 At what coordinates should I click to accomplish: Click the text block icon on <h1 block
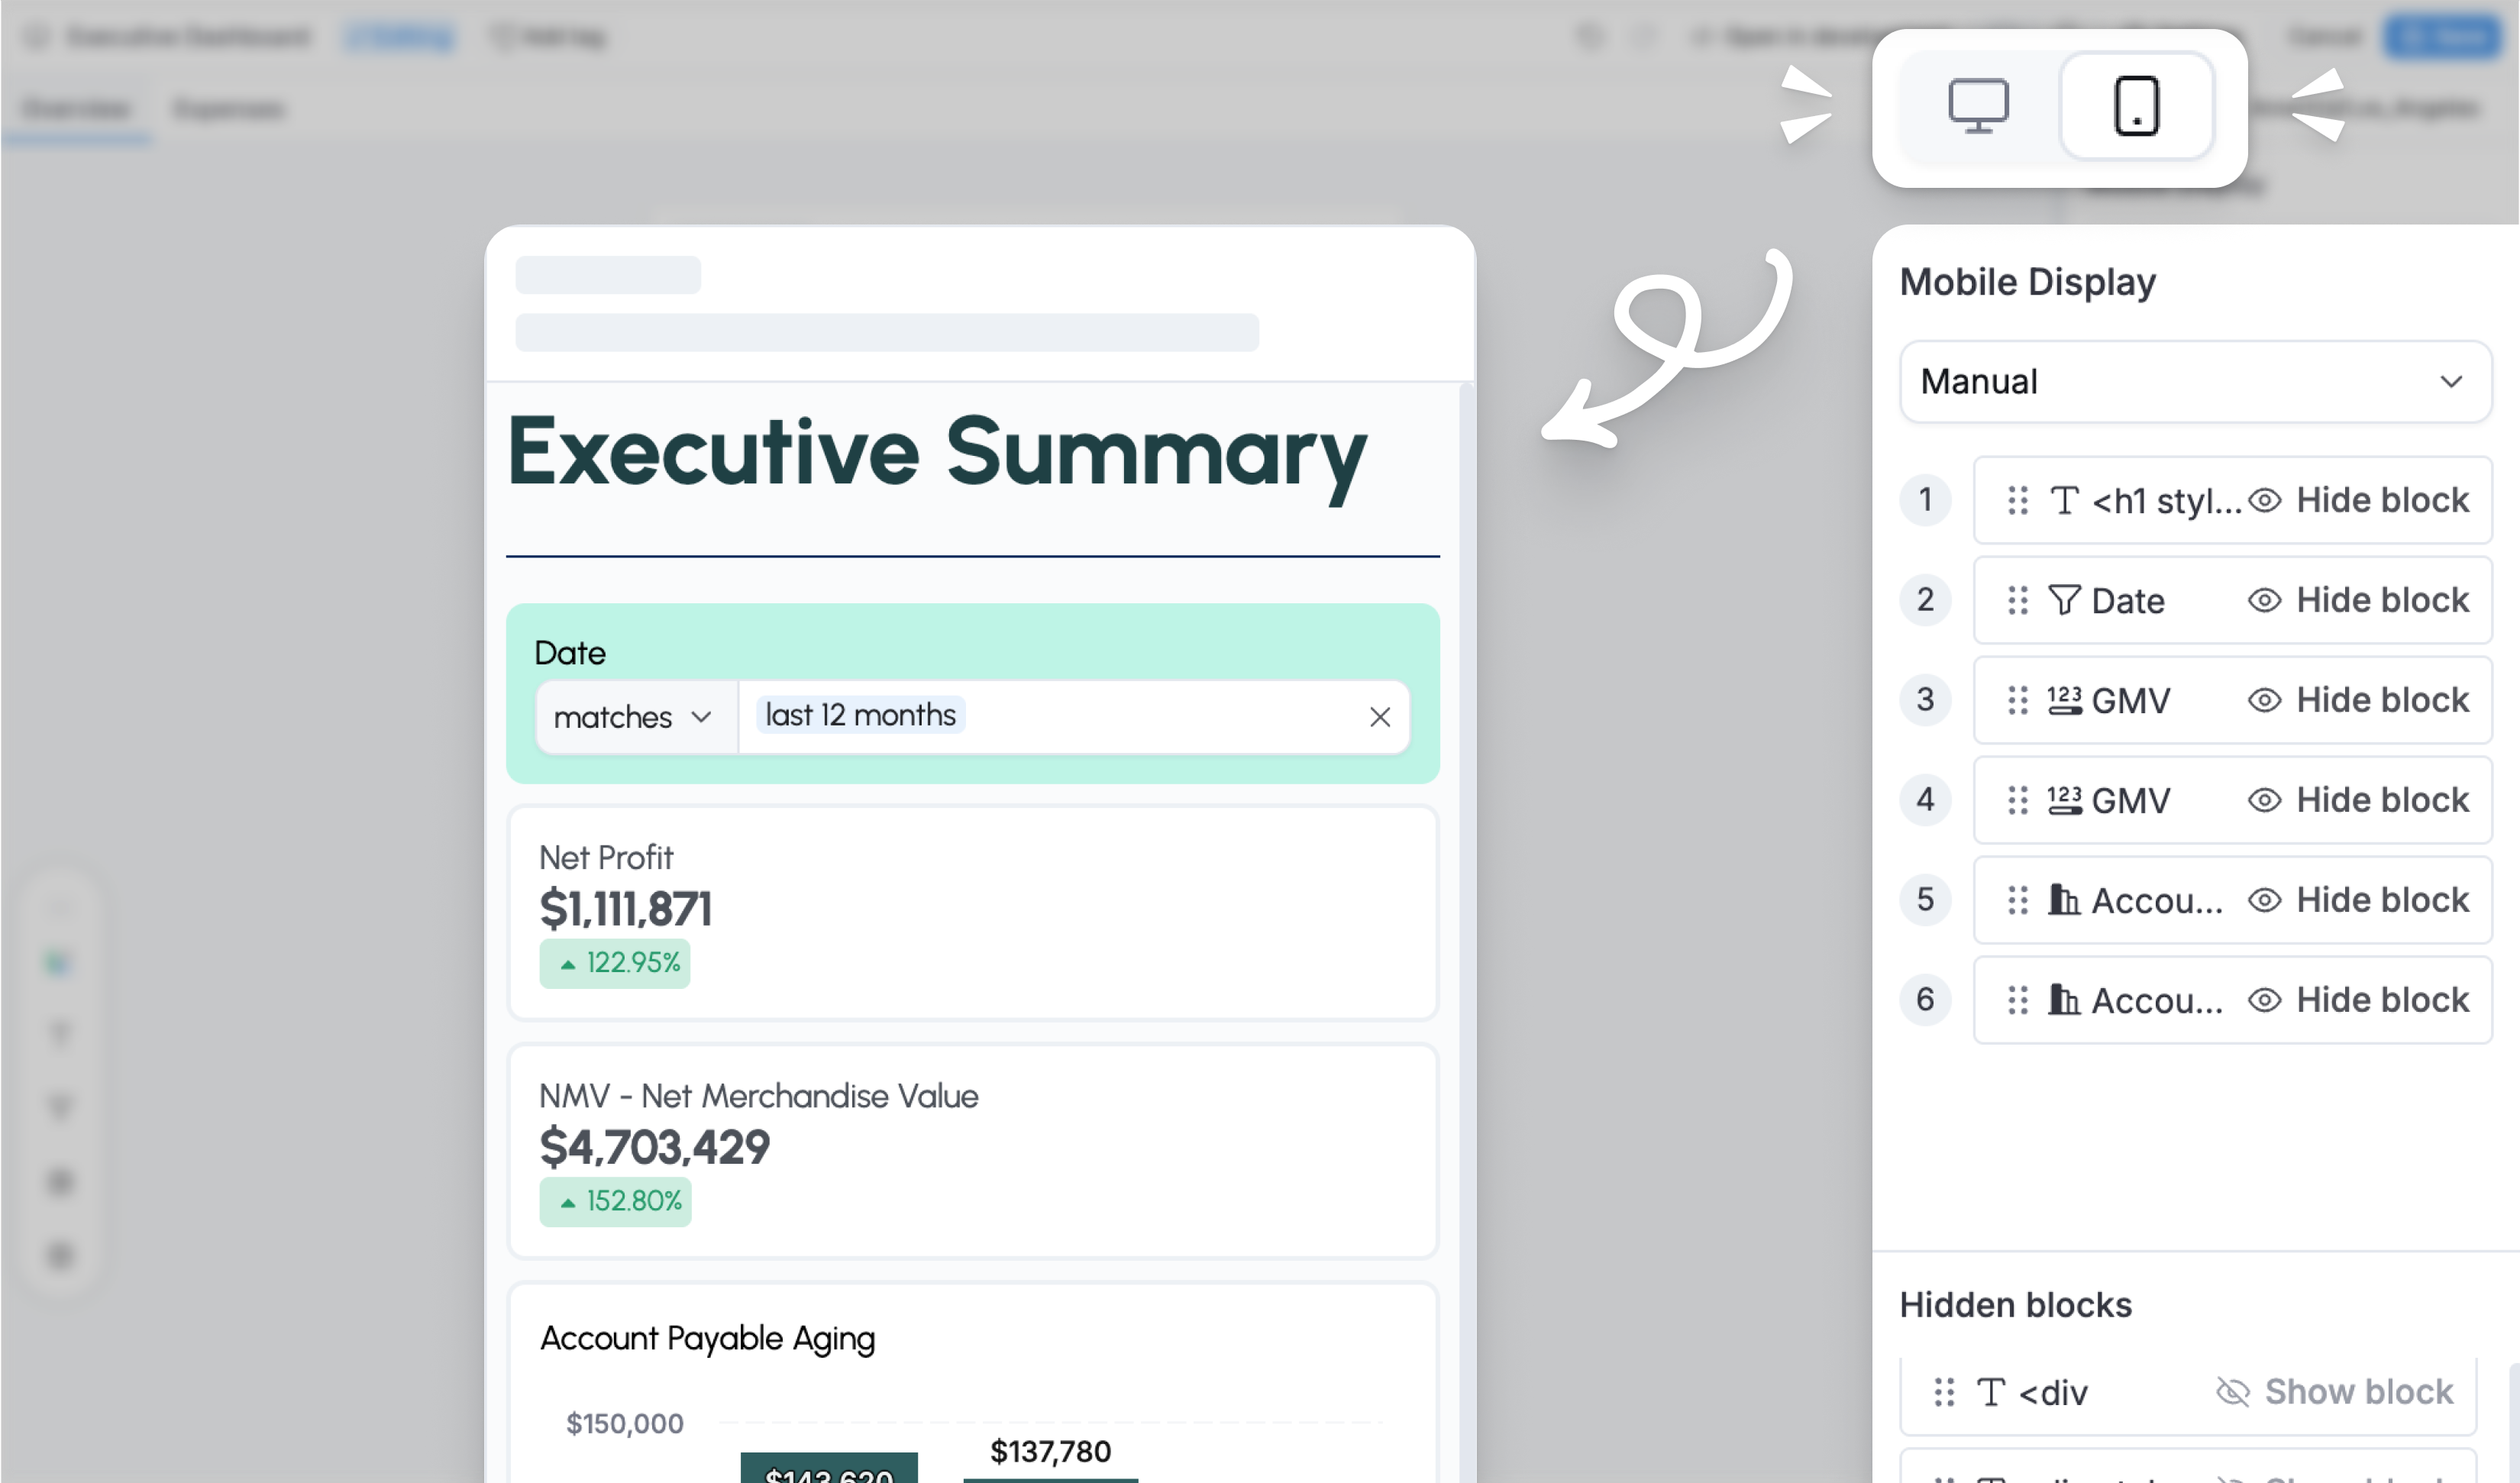pyautogui.click(x=2065, y=500)
